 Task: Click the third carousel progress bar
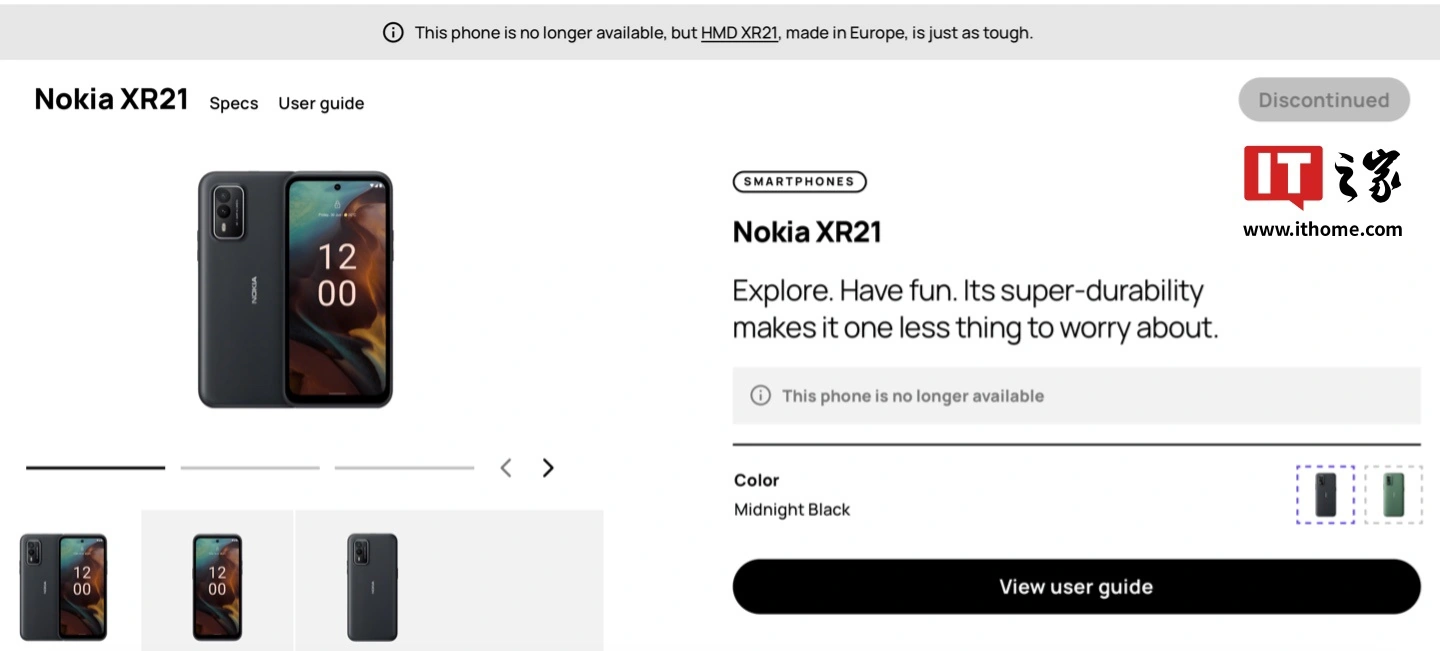(x=404, y=467)
